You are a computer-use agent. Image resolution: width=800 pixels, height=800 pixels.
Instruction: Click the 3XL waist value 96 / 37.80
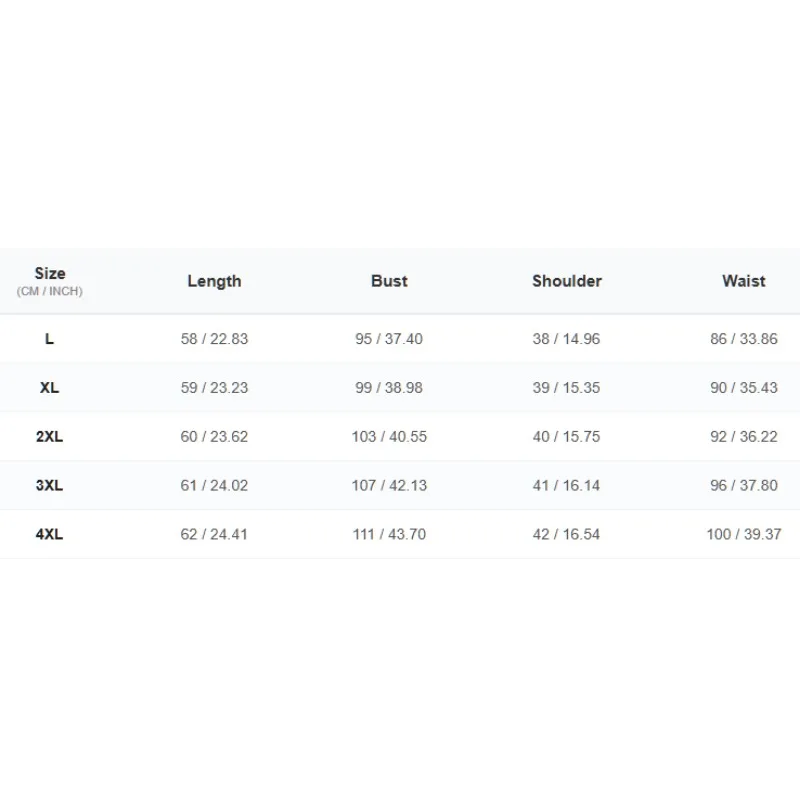coord(744,485)
